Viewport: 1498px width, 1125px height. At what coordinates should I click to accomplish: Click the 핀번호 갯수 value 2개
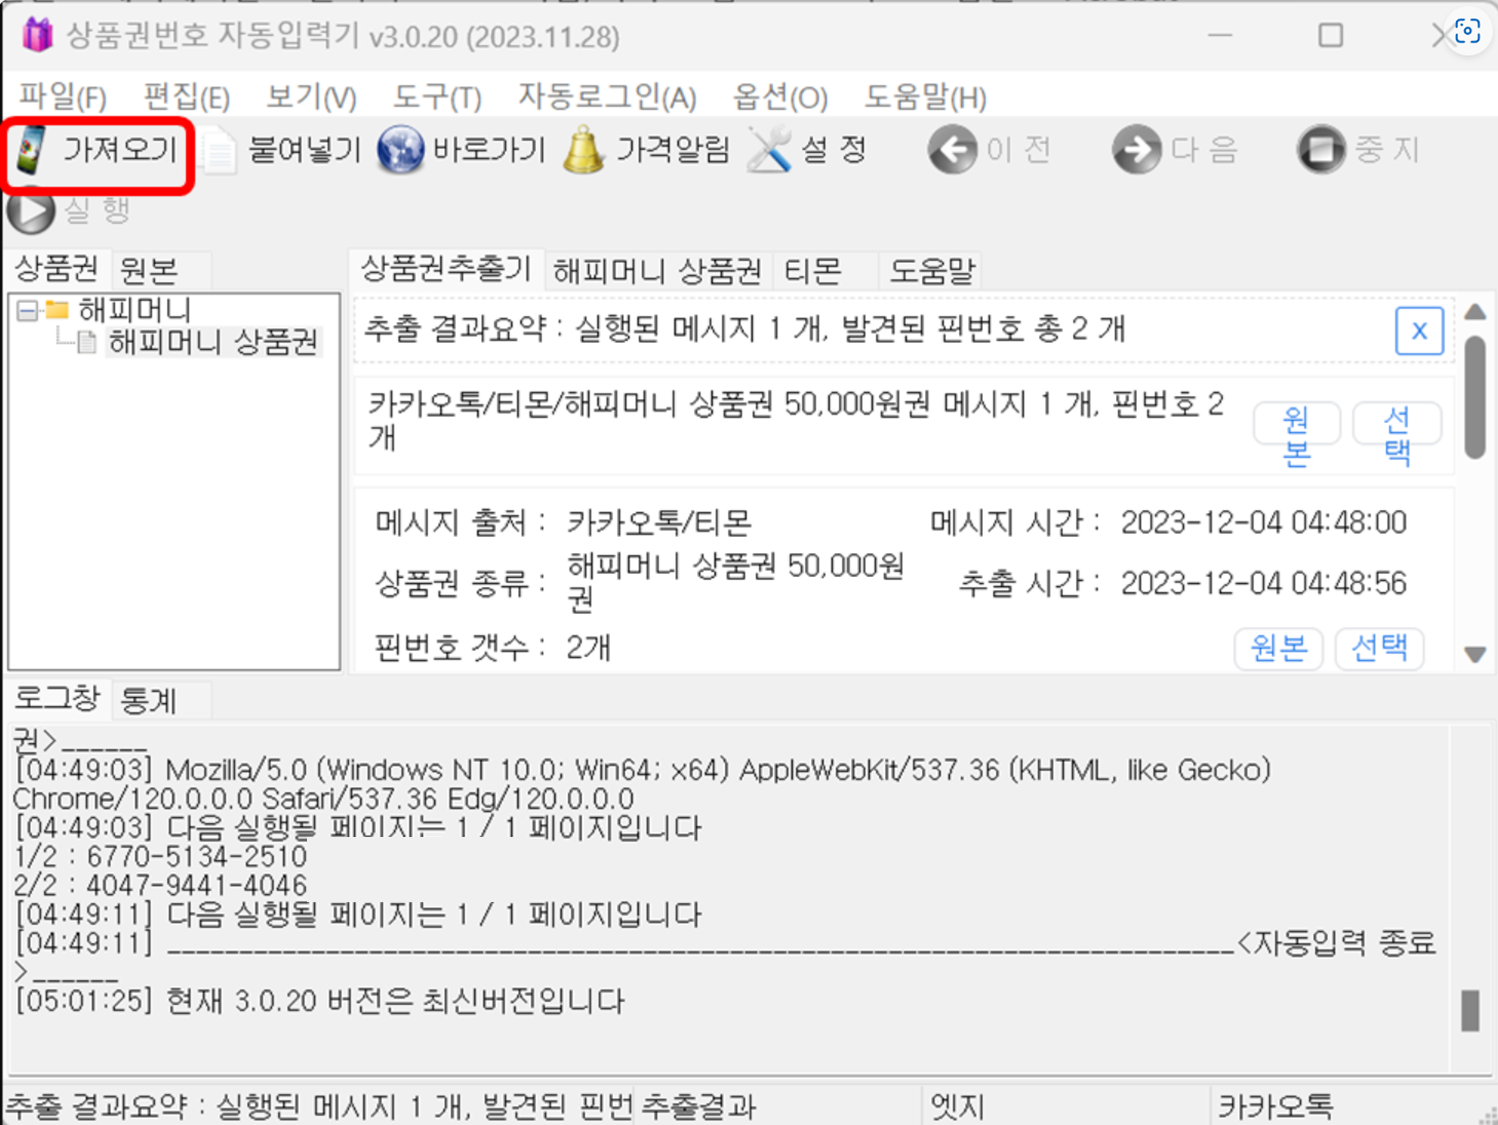click(x=588, y=648)
